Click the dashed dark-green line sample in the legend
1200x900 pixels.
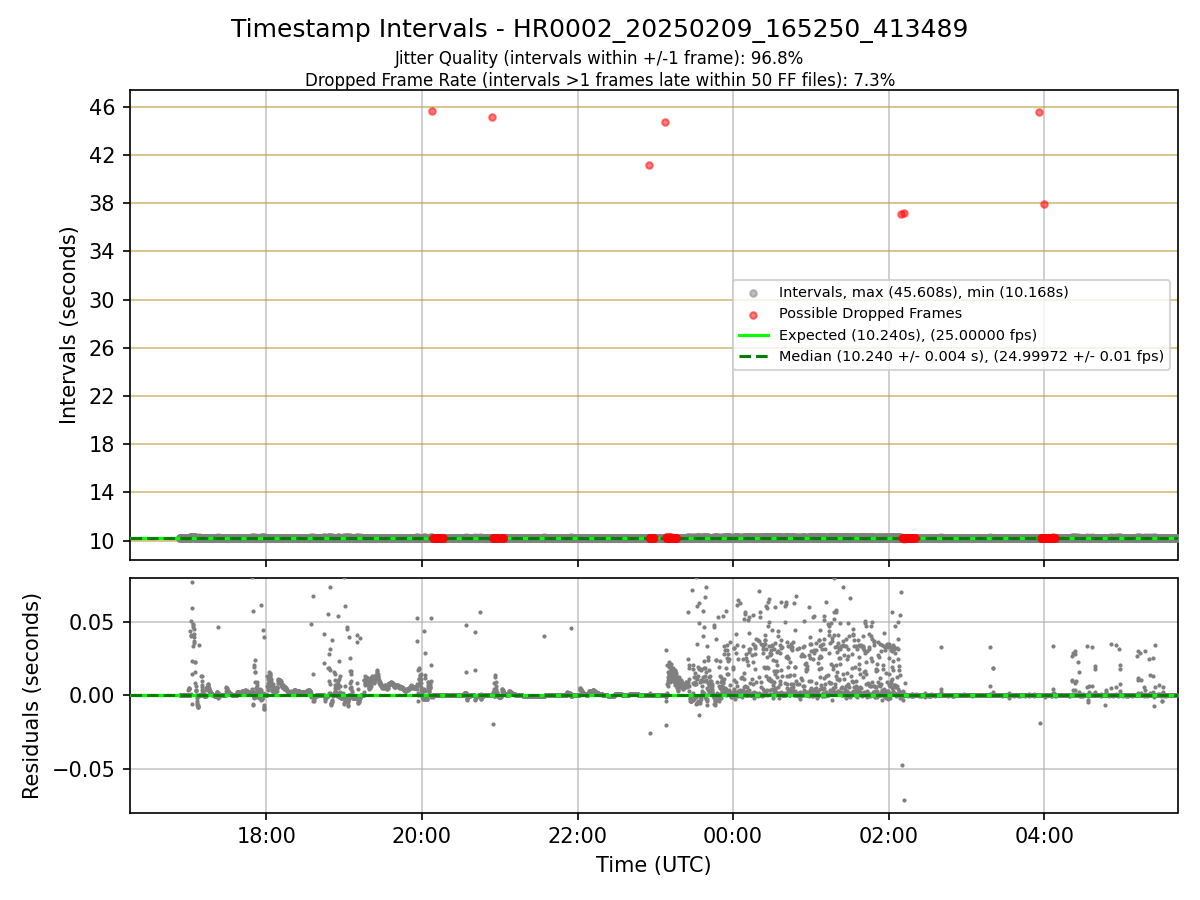tap(754, 356)
